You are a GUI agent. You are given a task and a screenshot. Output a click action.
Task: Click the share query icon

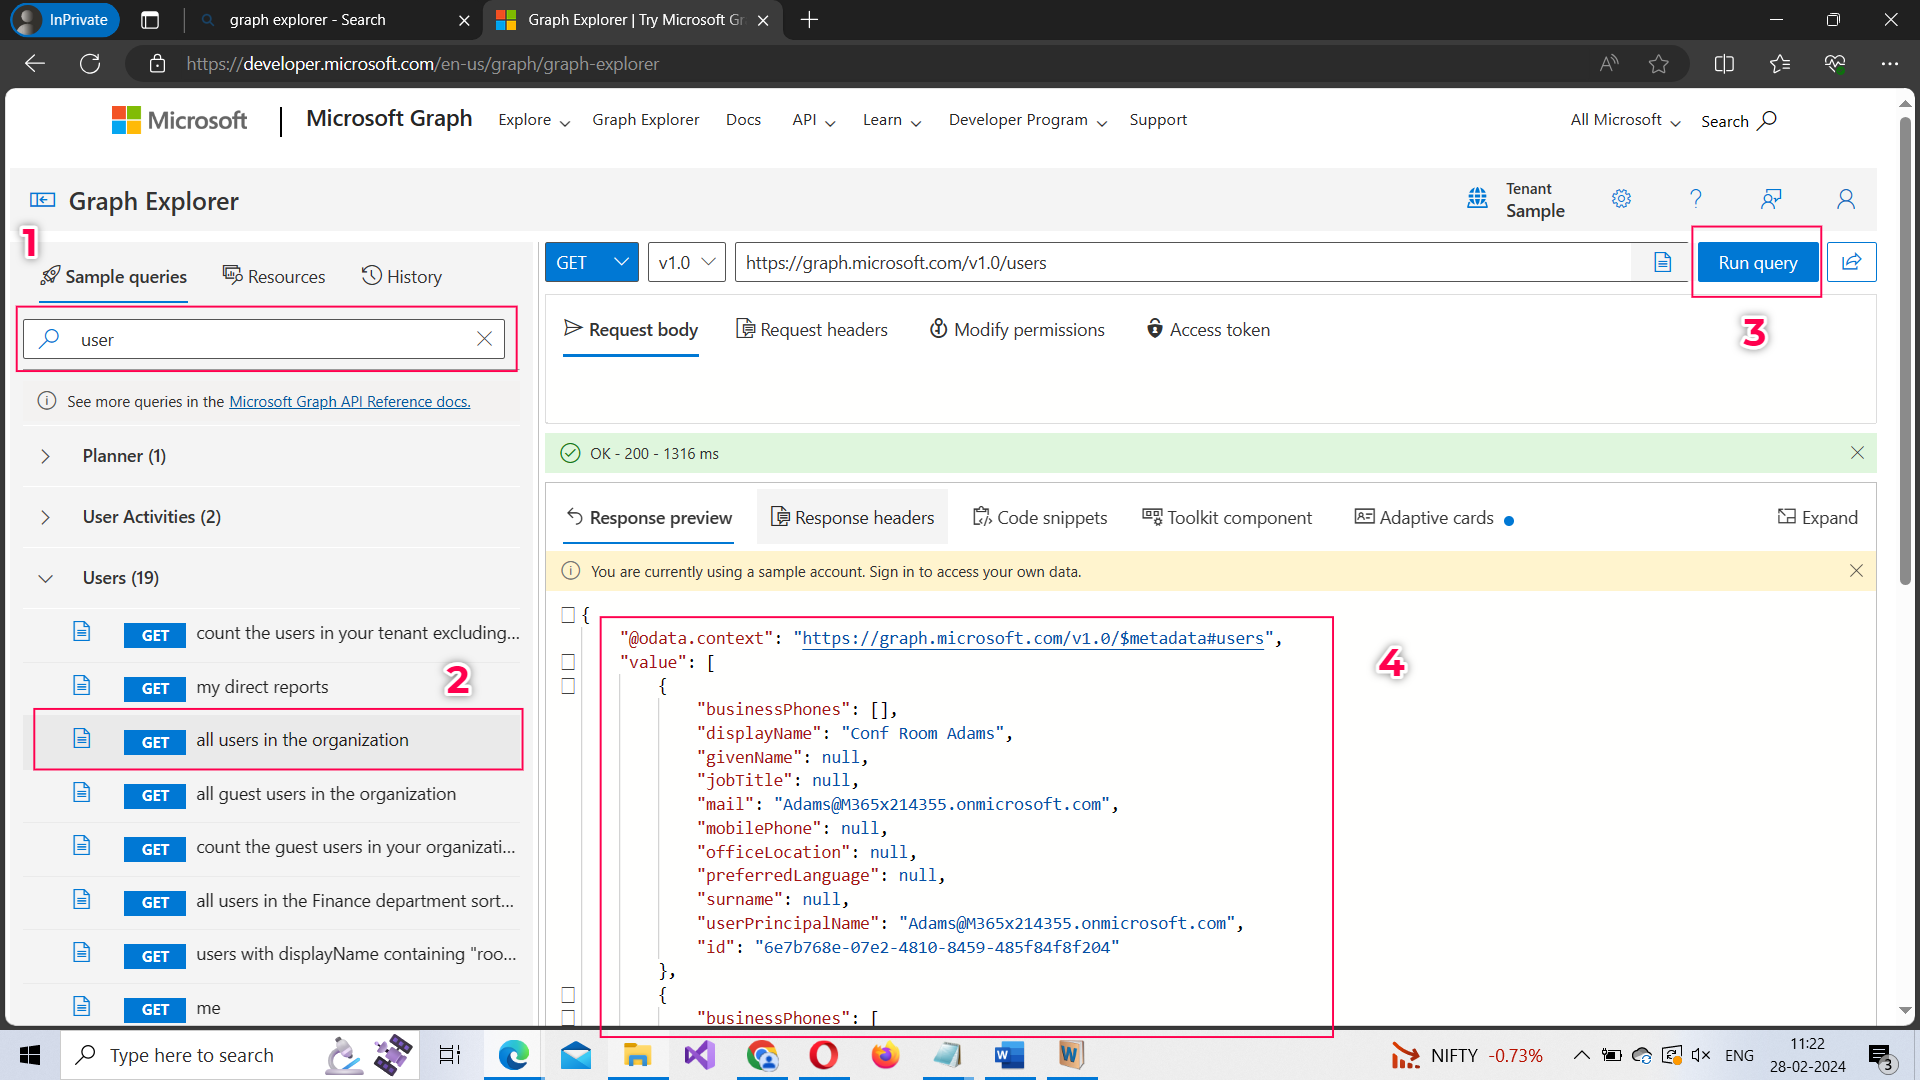click(x=1852, y=262)
